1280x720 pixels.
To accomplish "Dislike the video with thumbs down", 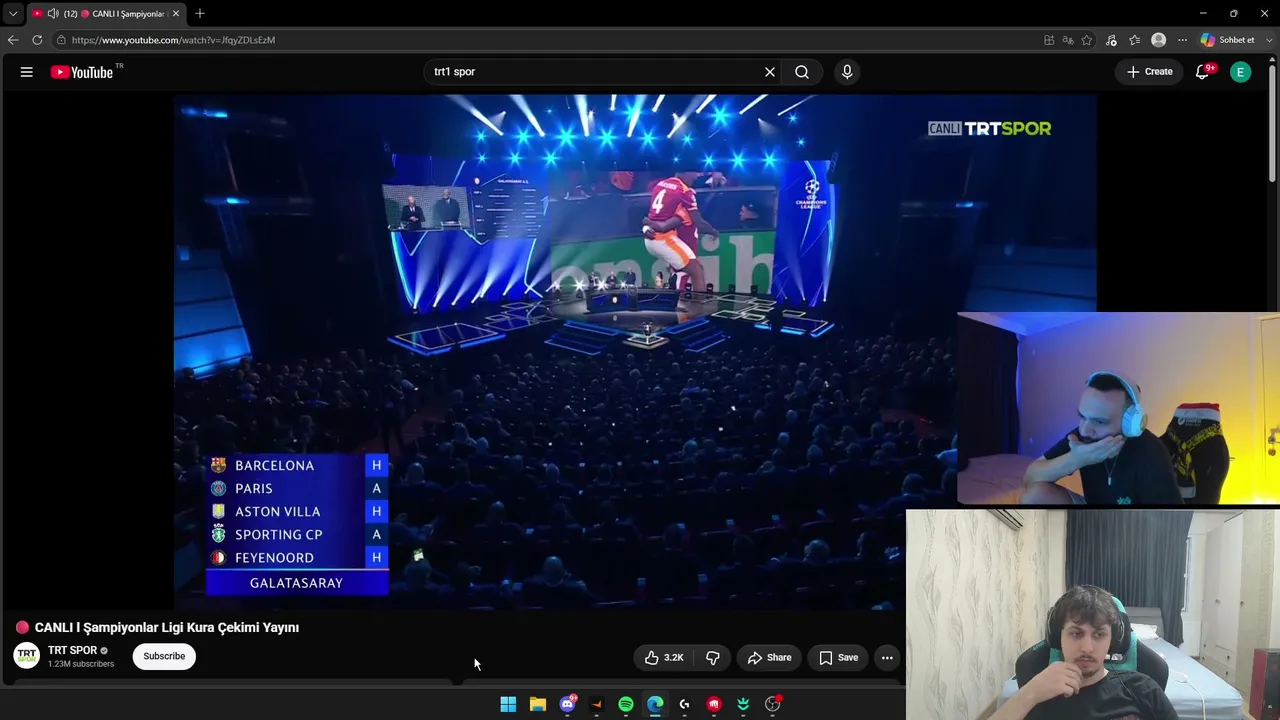I will (x=713, y=658).
